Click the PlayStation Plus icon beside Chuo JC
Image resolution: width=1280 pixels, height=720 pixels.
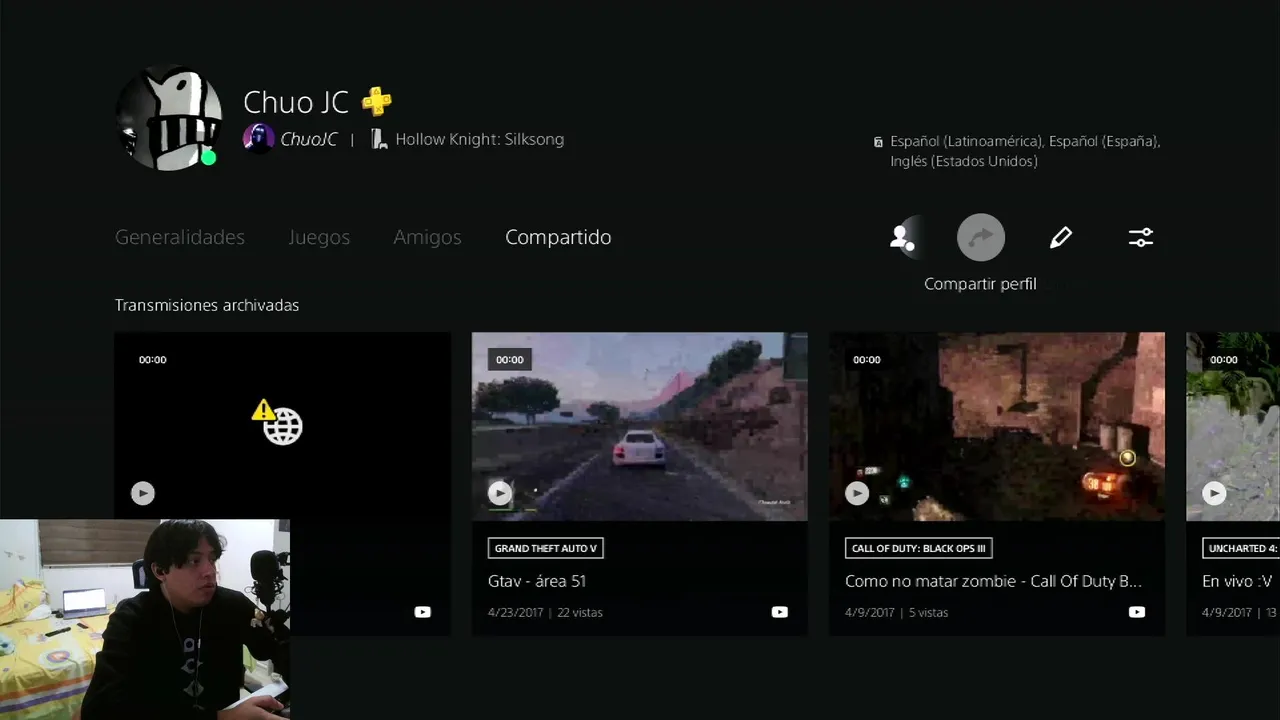tap(377, 101)
